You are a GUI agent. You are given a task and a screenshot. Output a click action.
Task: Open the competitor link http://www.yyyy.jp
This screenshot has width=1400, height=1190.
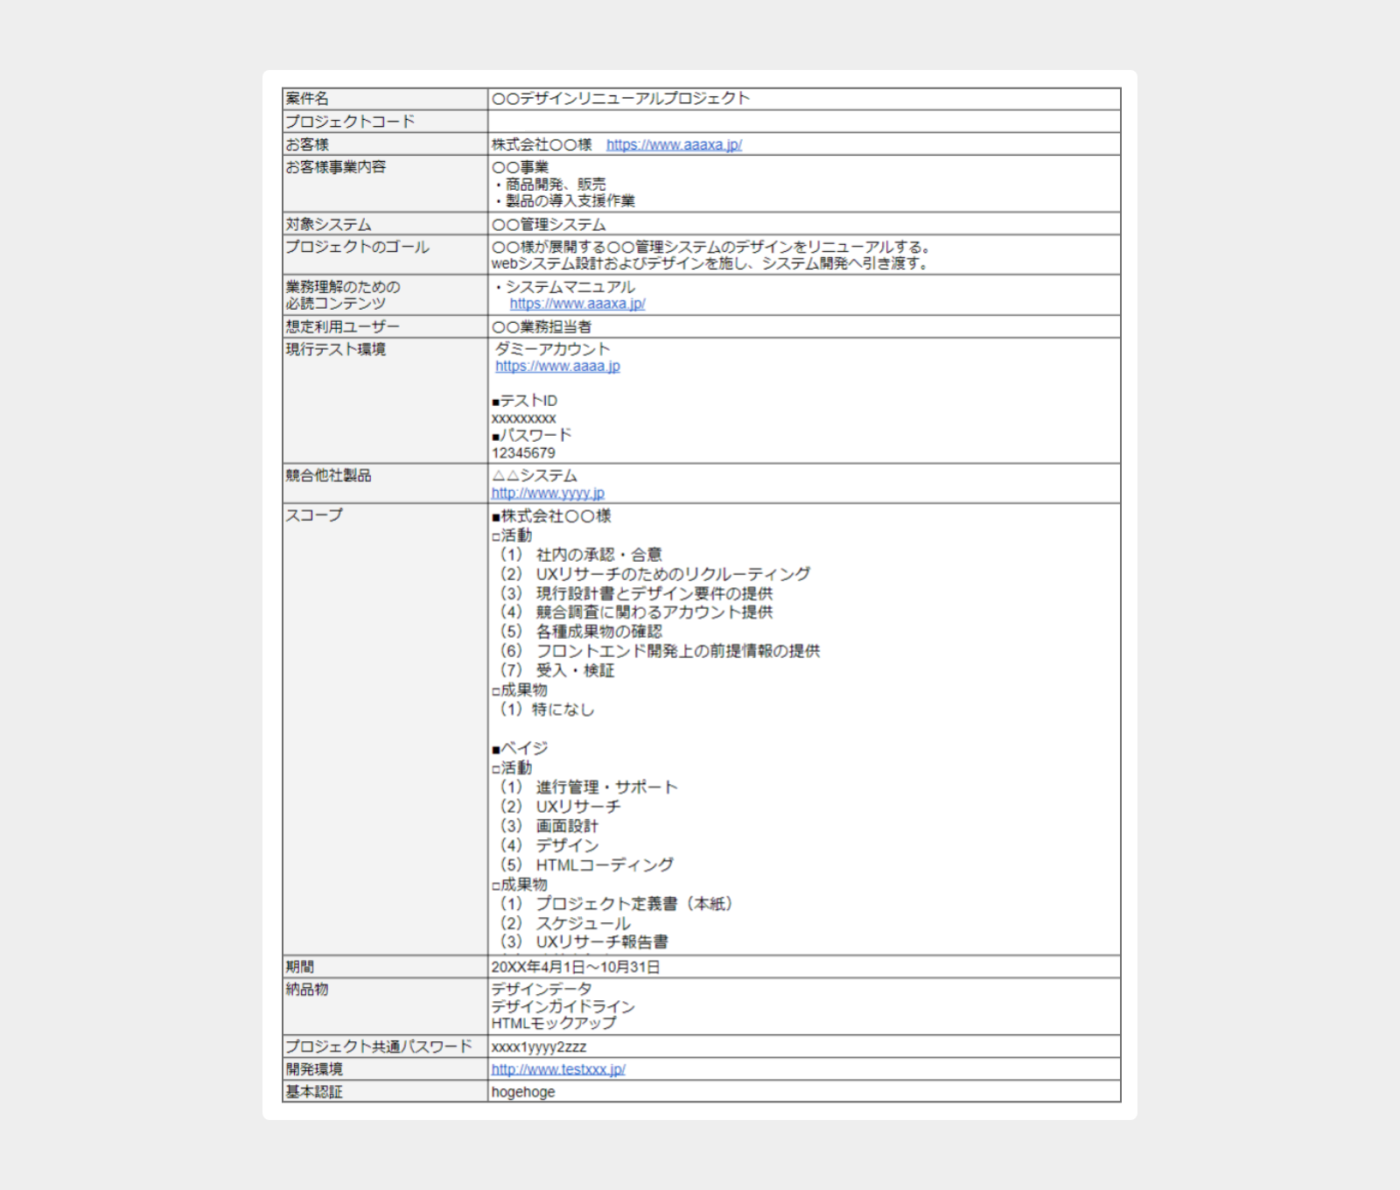tap(548, 493)
